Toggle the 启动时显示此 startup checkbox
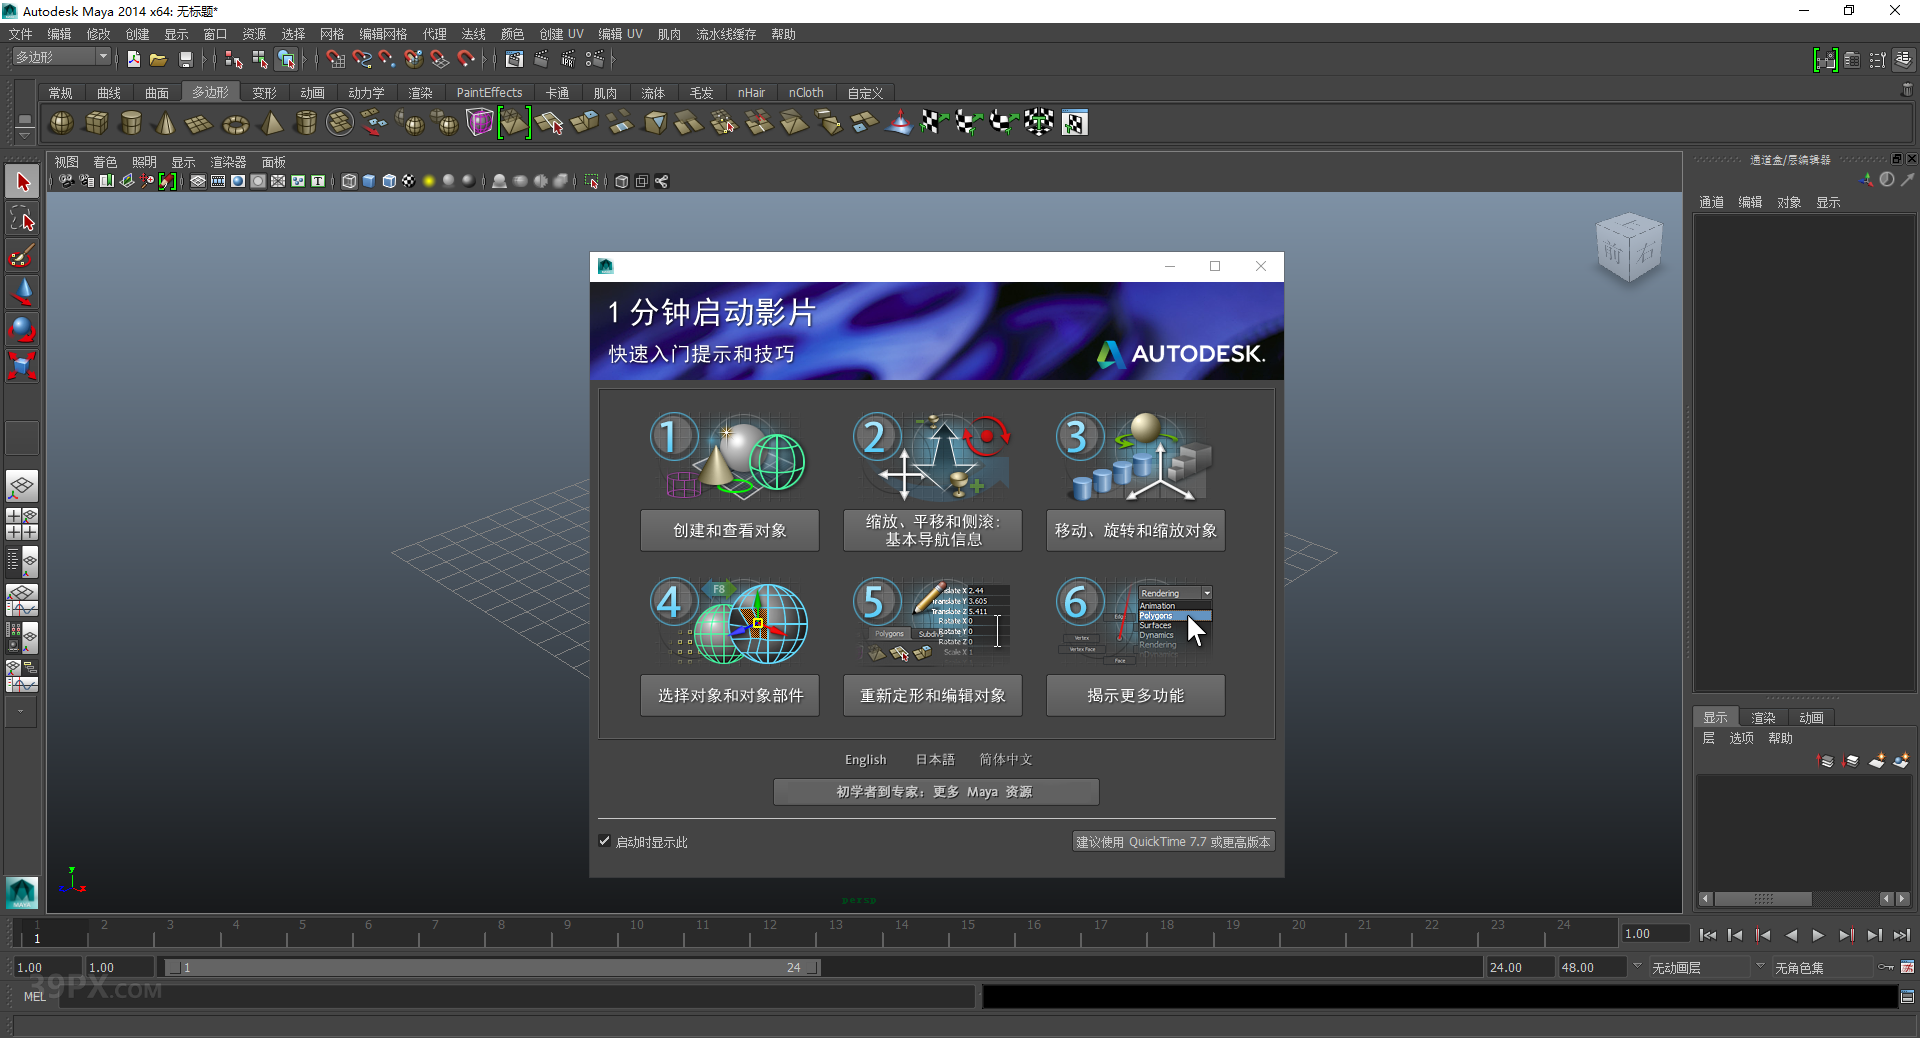Image resolution: width=1920 pixels, height=1038 pixels. point(604,841)
